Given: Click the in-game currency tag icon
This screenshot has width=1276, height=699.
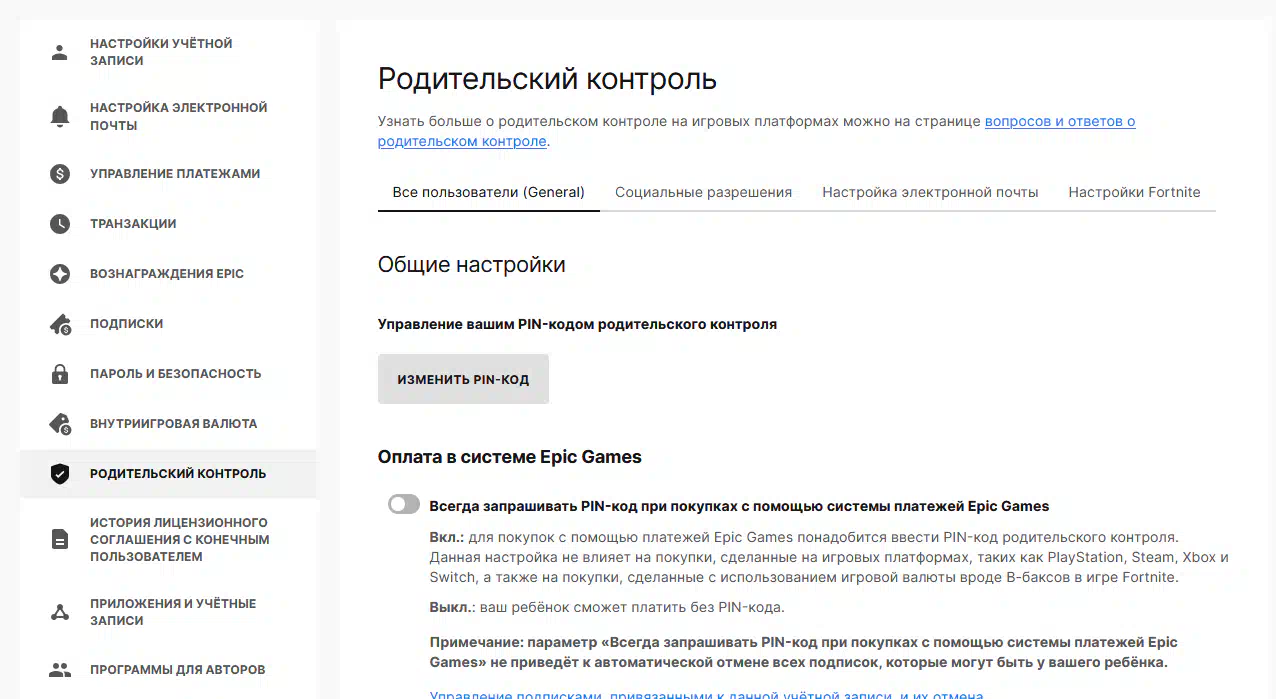Looking at the screenshot, I should pos(60,424).
